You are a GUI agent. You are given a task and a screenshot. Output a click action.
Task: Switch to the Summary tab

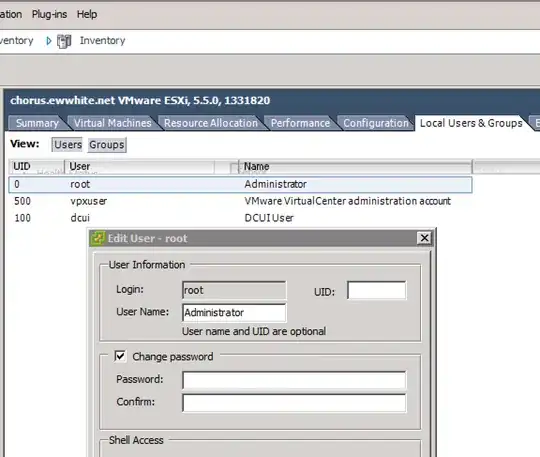click(37, 123)
